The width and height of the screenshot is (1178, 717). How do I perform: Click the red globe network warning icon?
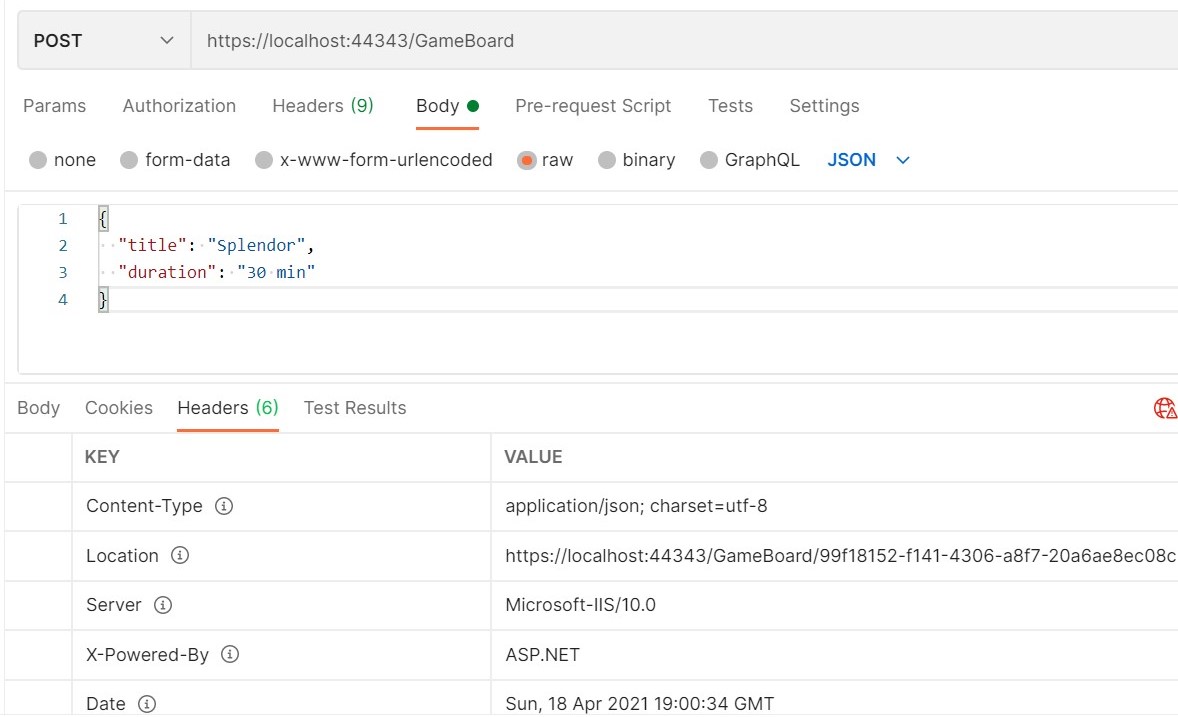pos(1165,408)
